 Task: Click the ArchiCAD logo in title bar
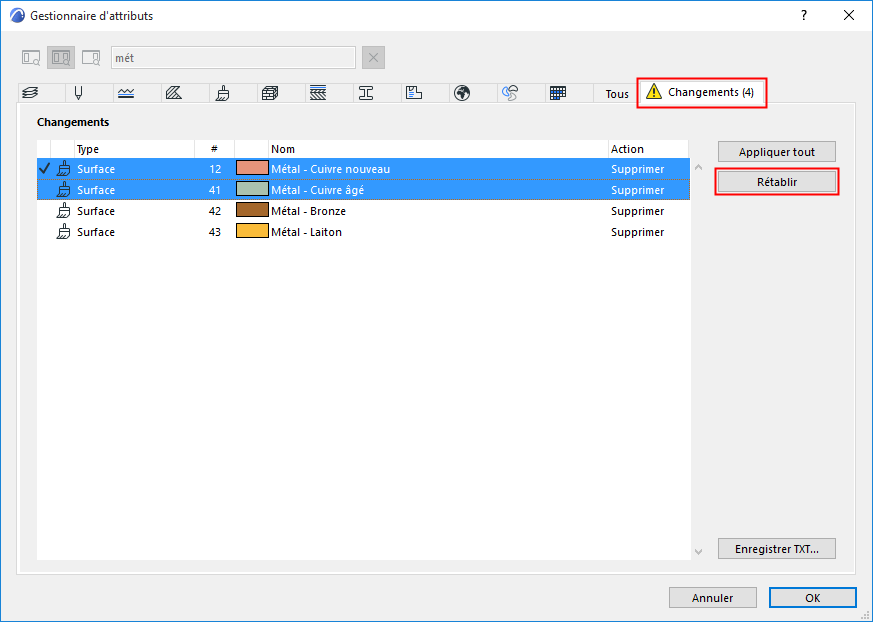(x=17, y=16)
